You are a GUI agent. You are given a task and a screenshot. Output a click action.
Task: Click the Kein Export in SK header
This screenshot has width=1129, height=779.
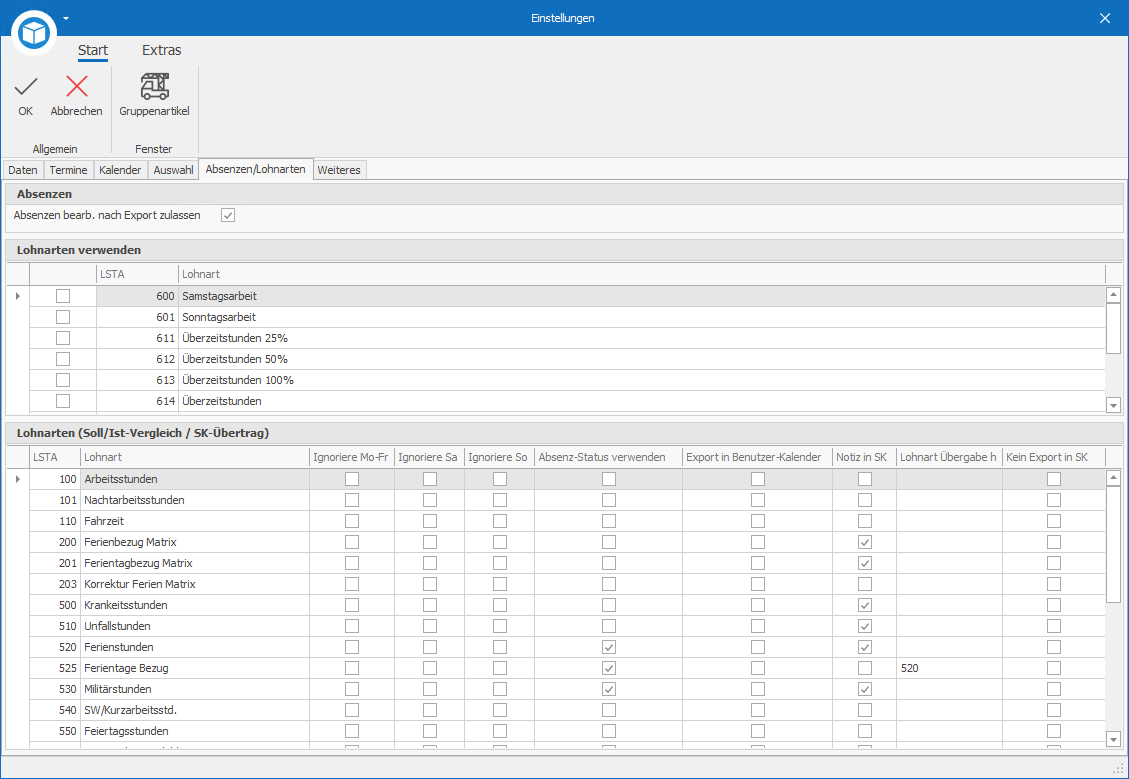pyautogui.click(x=1053, y=457)
